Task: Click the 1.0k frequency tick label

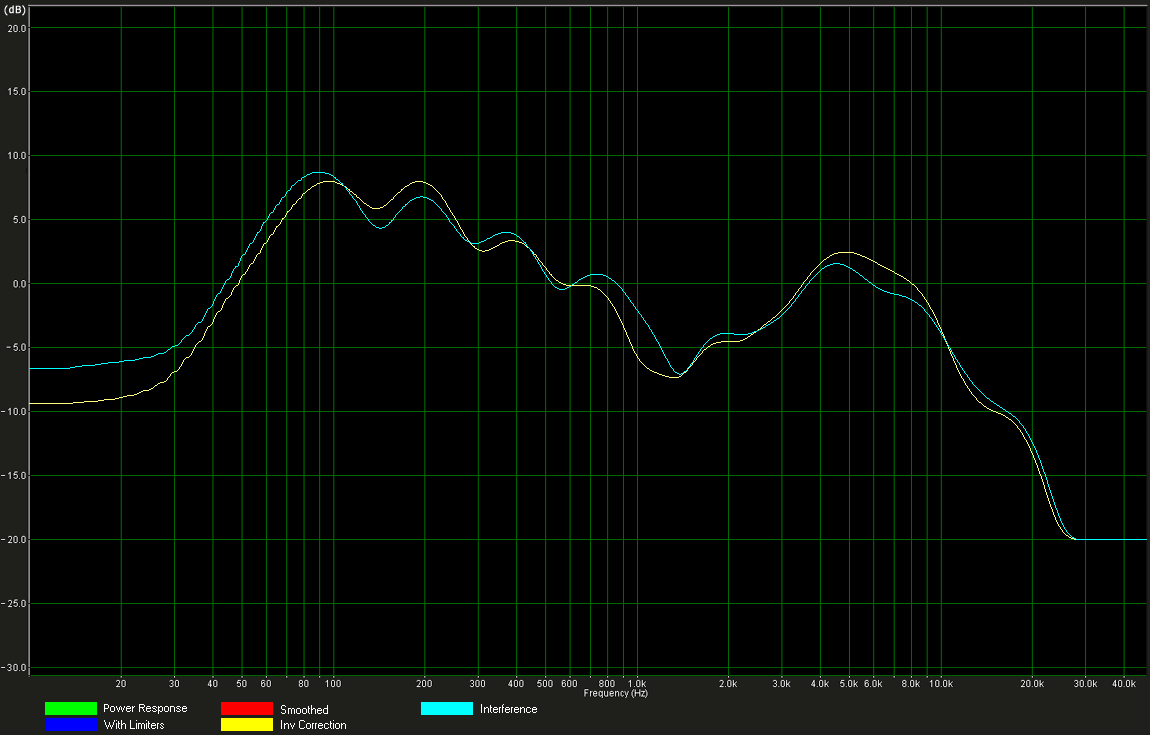Action: (637, 684)
